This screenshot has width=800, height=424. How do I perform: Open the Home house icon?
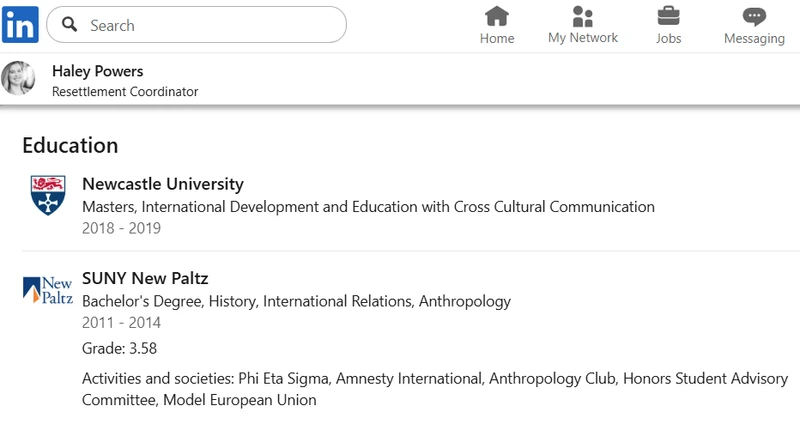click(x=497, y=16)
